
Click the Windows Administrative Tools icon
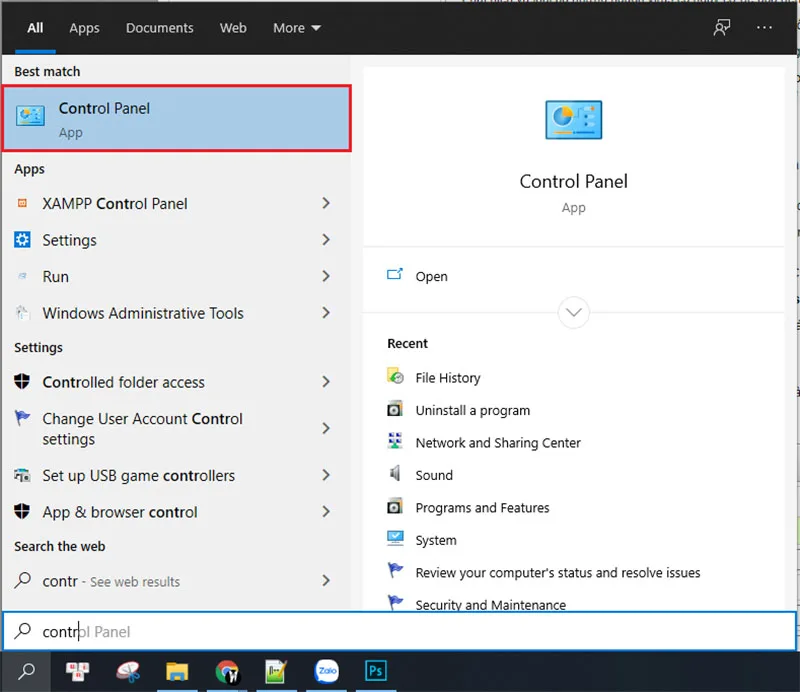coord(22,312)
